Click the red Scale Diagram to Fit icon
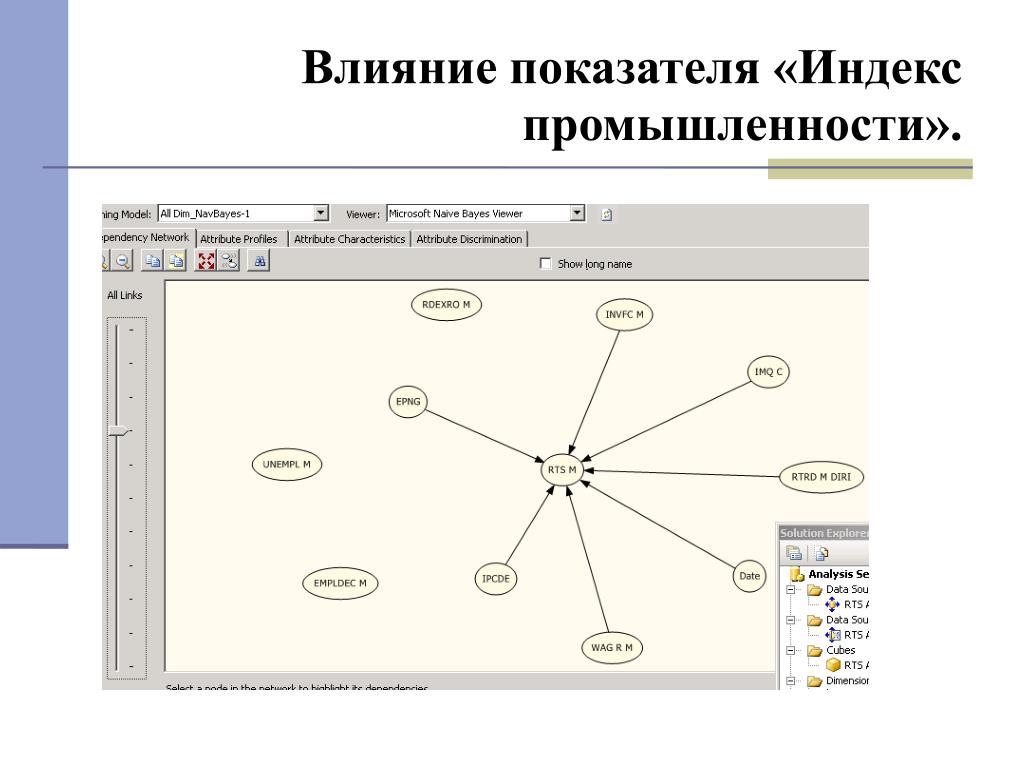This screenshot has height=768, width=1024. point(206,262)
